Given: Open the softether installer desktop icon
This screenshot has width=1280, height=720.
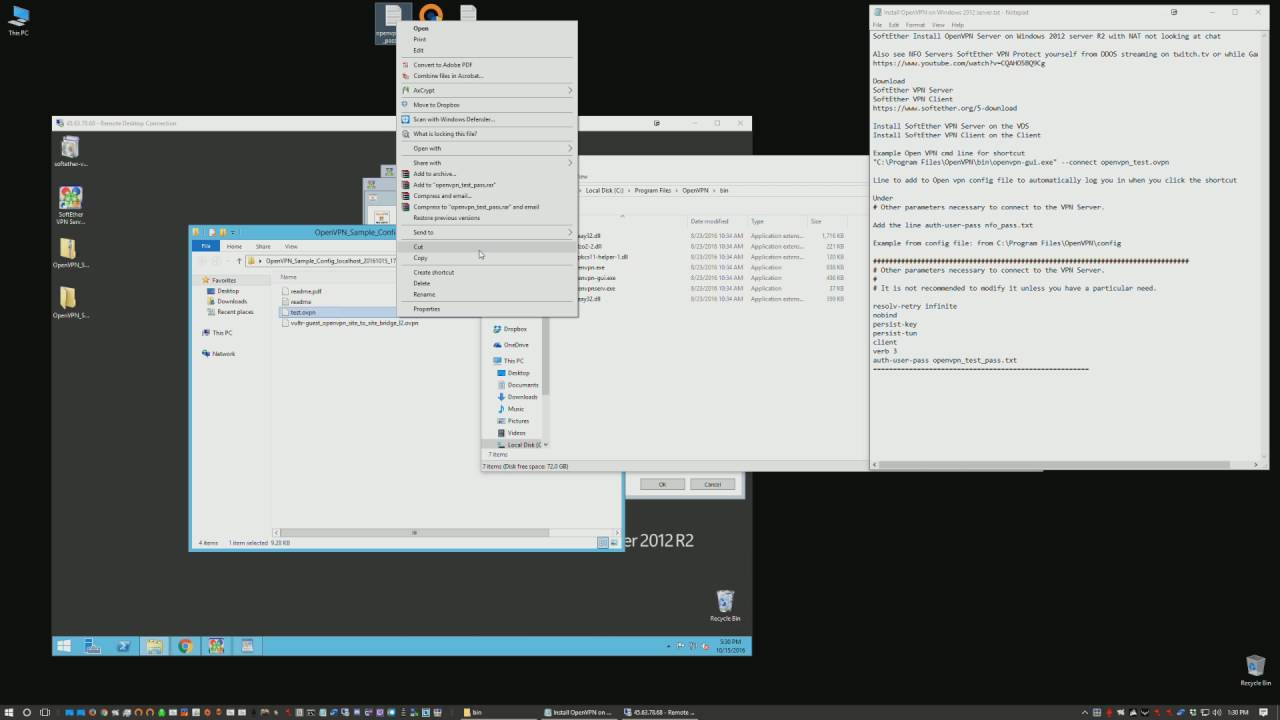Looking at the screenshot, I should coord(70,153).
